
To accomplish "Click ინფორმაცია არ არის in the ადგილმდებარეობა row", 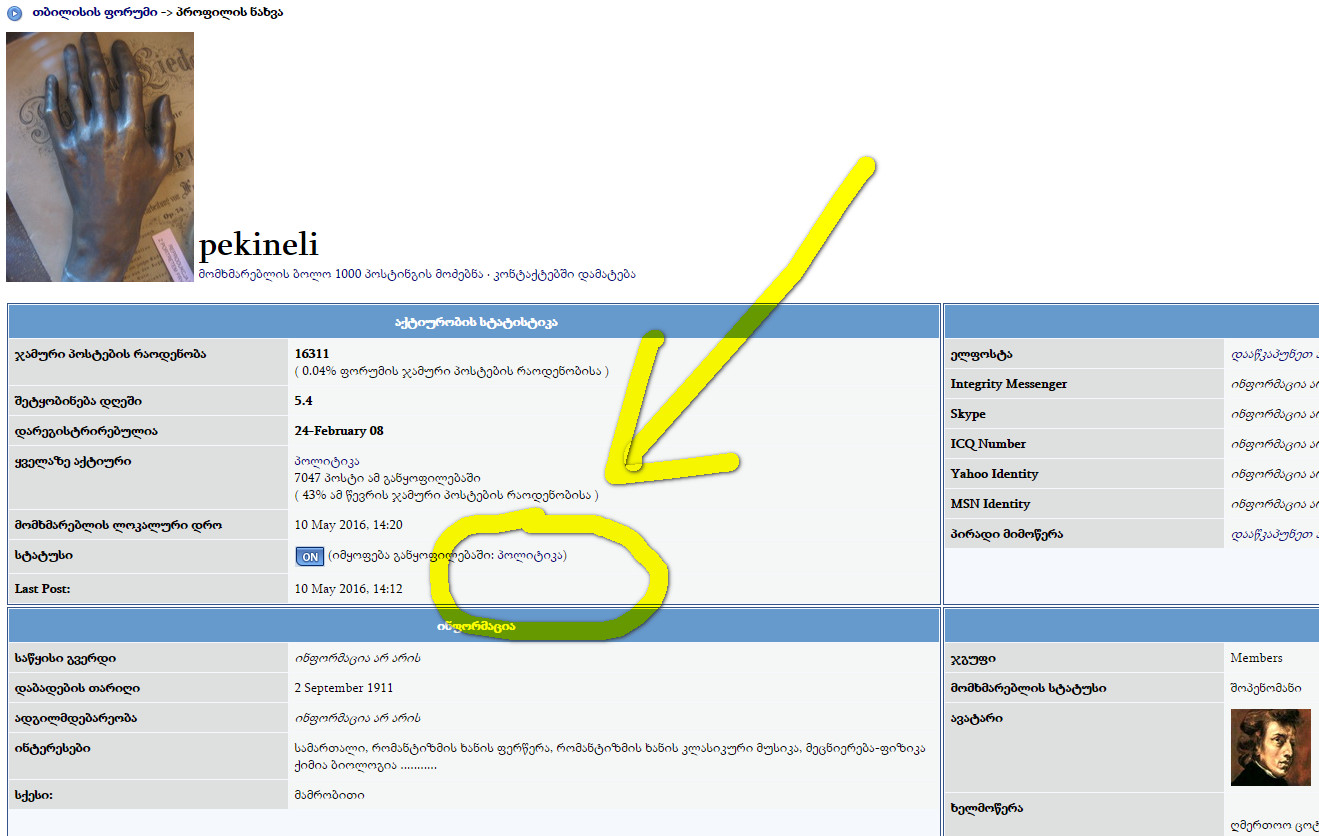I will 357,718.
